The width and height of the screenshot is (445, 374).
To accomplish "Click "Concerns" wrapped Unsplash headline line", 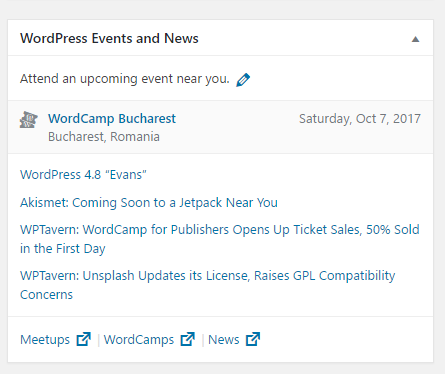I will (x=46, y=295).
